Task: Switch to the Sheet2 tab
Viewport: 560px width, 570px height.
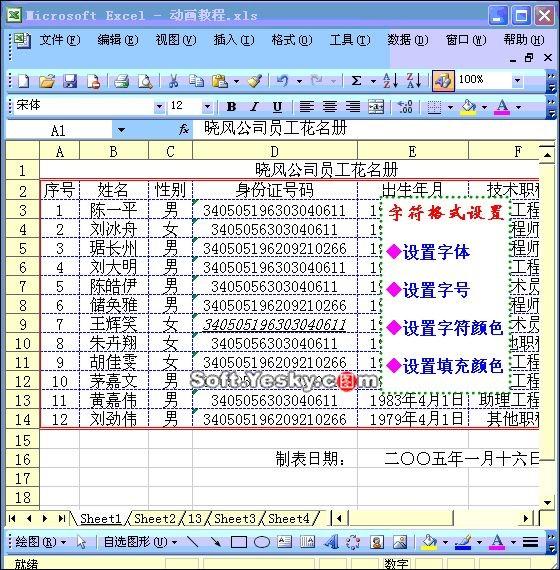Action: coord(155,518)
